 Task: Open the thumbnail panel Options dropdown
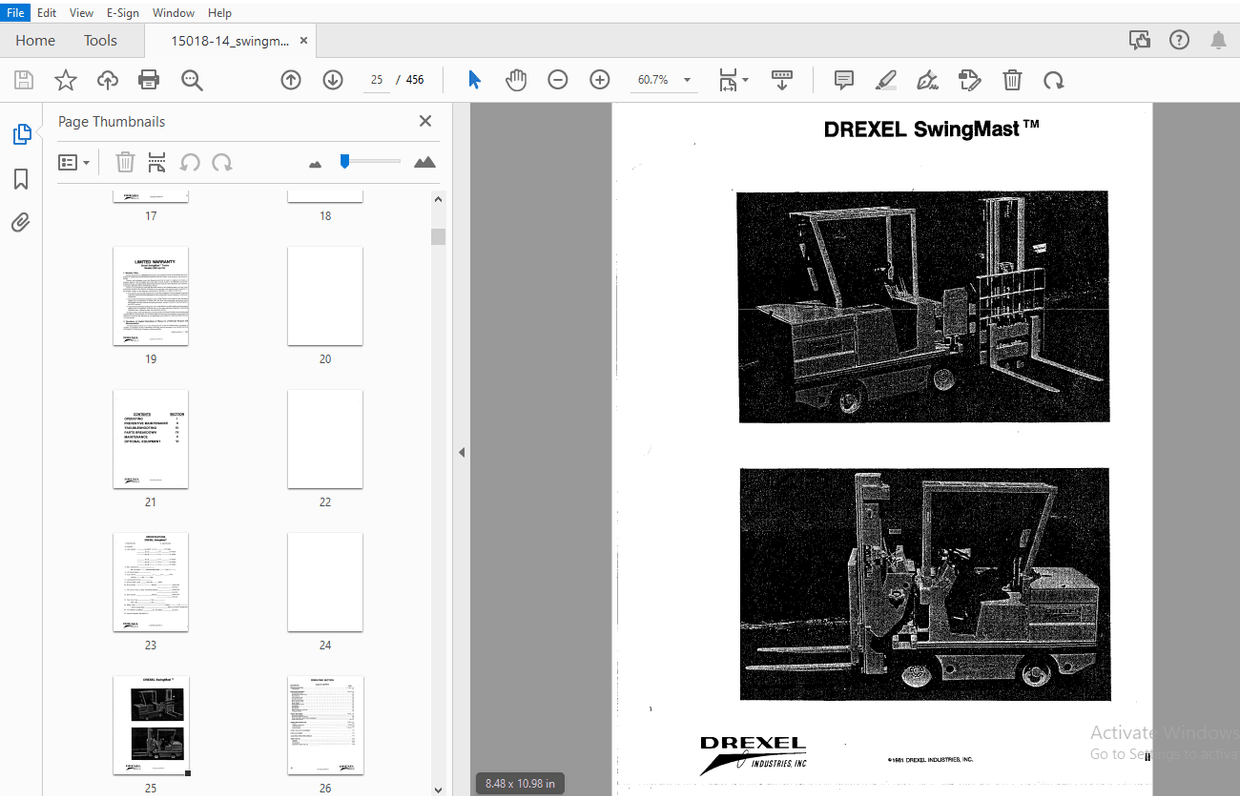[x=74, y=161]
